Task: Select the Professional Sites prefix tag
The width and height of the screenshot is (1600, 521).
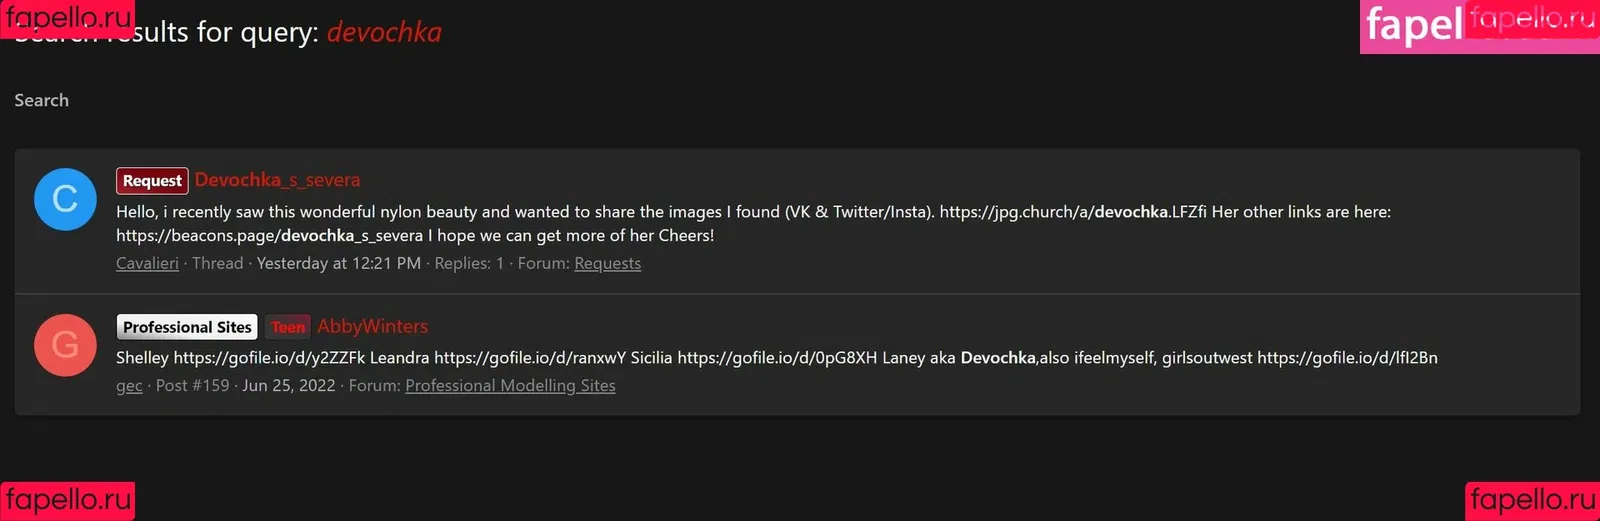Action: 187,327
